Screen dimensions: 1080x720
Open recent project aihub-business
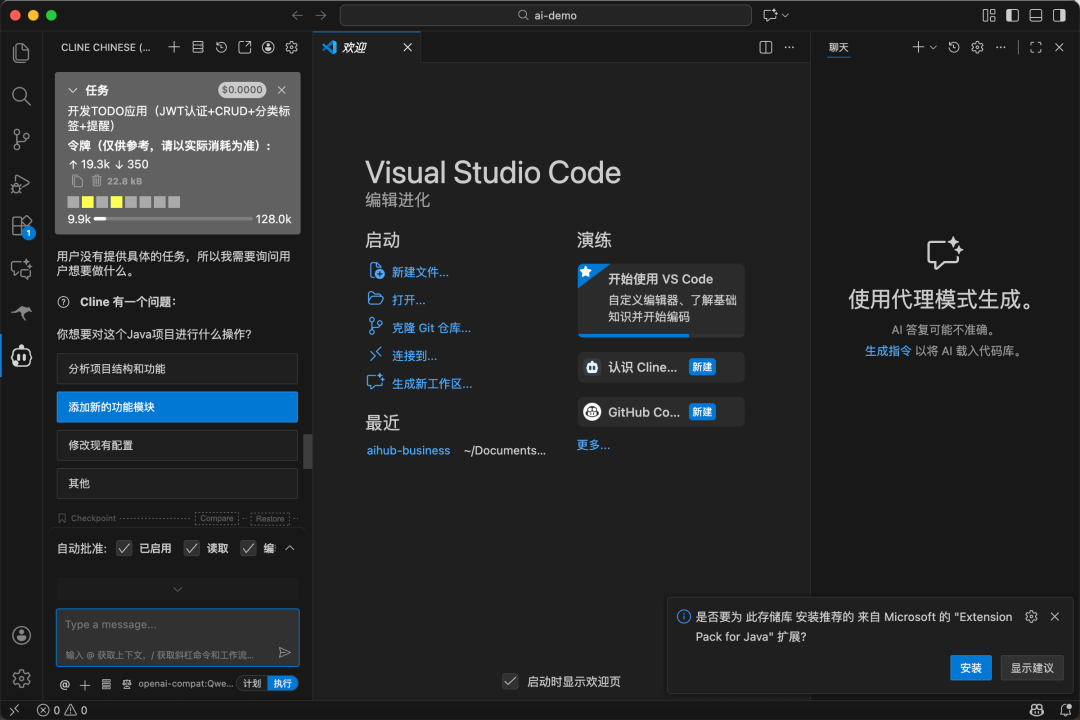coord(408,451)
